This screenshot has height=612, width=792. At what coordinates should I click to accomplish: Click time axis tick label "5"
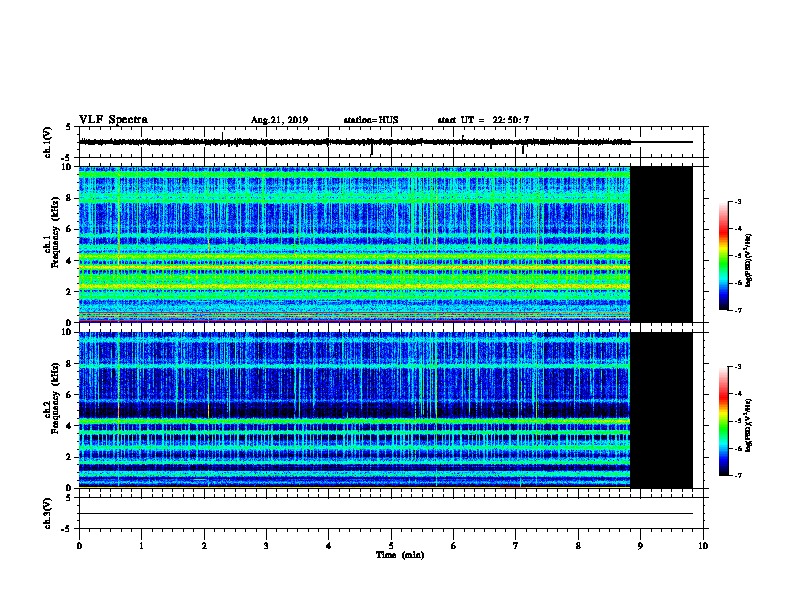(391, 546)
